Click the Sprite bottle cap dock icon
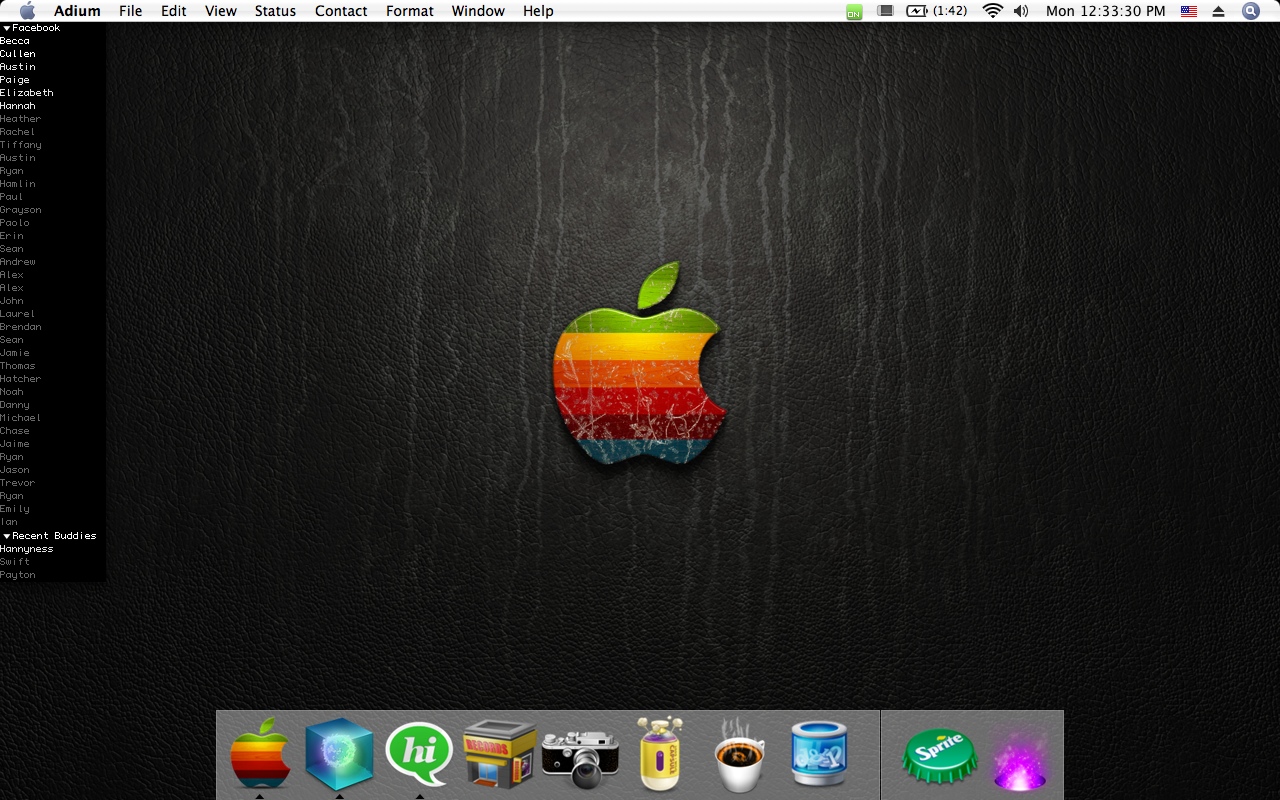The width and height of the screenshot is (1280, 800). click(x=939, y=756)
